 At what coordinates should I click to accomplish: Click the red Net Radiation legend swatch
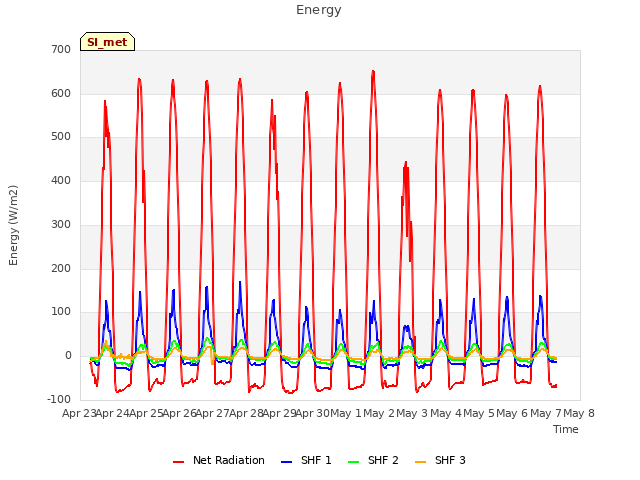(178, 462)
